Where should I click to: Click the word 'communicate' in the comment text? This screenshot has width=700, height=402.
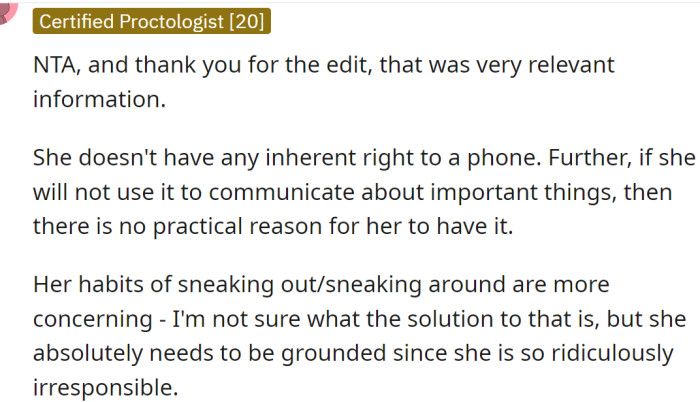[281, 193]
